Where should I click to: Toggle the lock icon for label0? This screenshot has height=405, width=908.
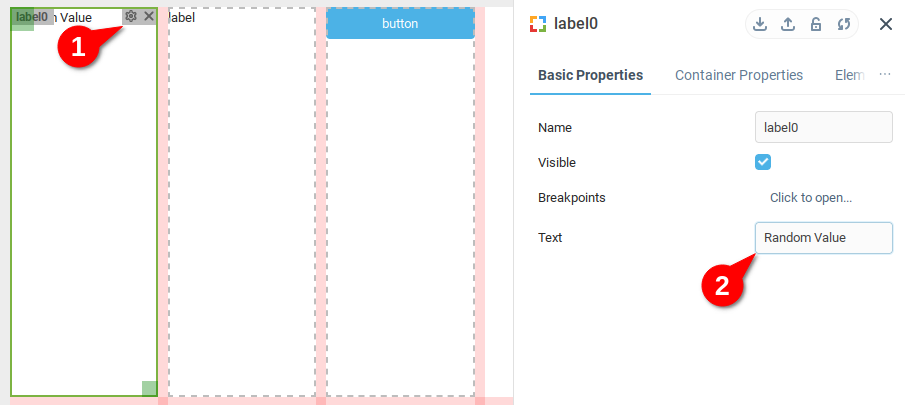816,25
